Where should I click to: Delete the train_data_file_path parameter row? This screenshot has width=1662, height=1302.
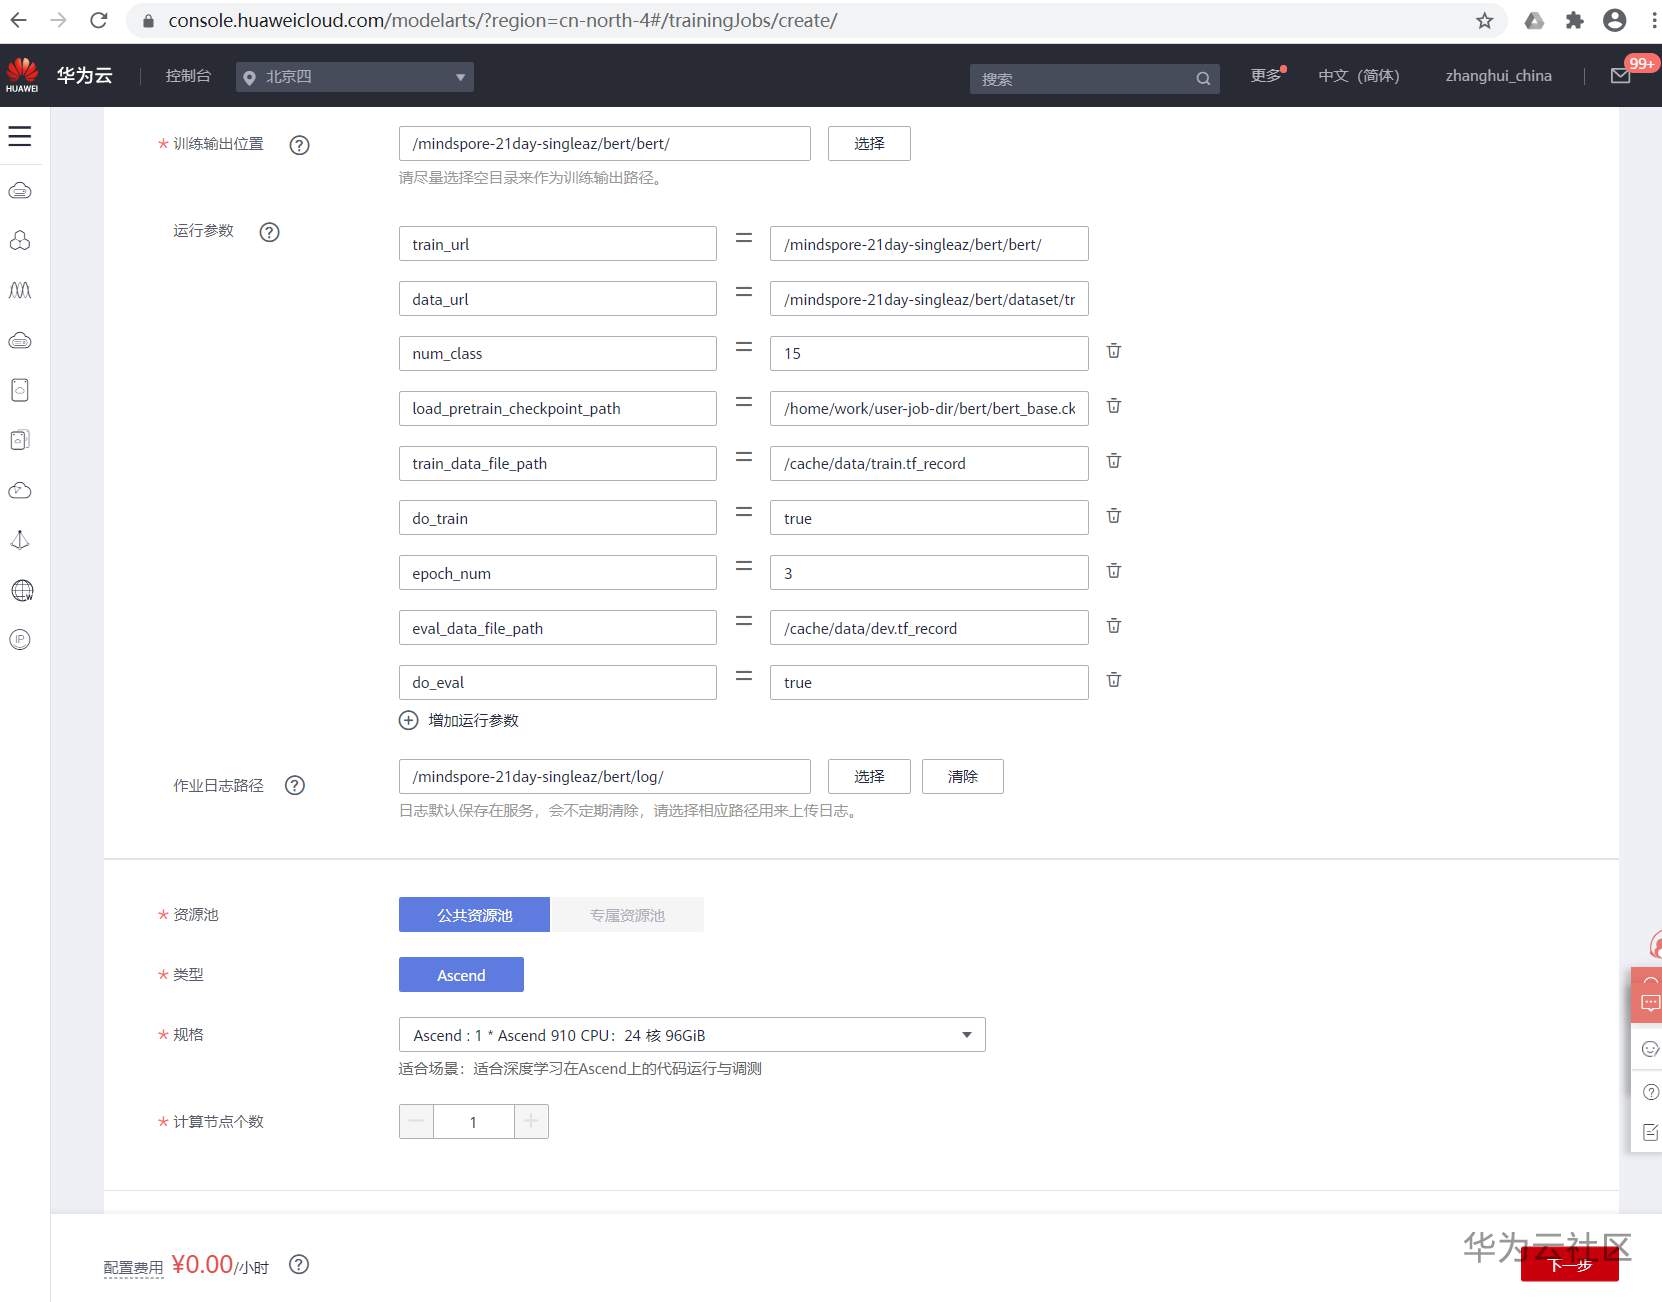(1114, 461)
